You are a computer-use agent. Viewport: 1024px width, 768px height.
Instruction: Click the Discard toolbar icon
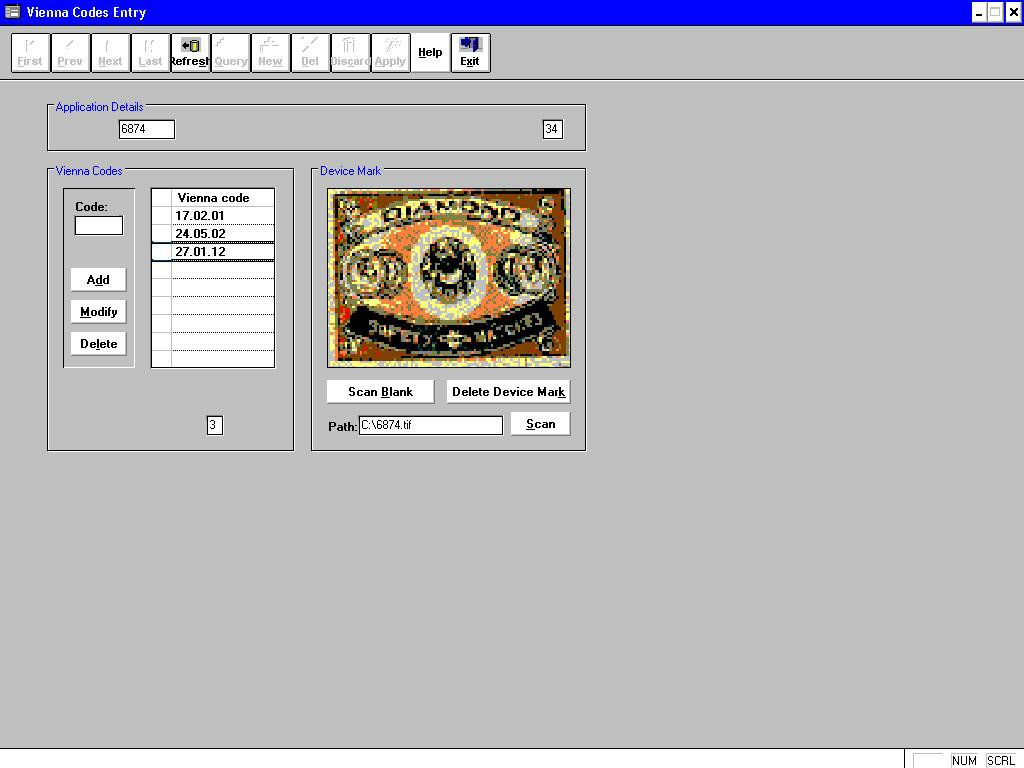tap(350, 52)
